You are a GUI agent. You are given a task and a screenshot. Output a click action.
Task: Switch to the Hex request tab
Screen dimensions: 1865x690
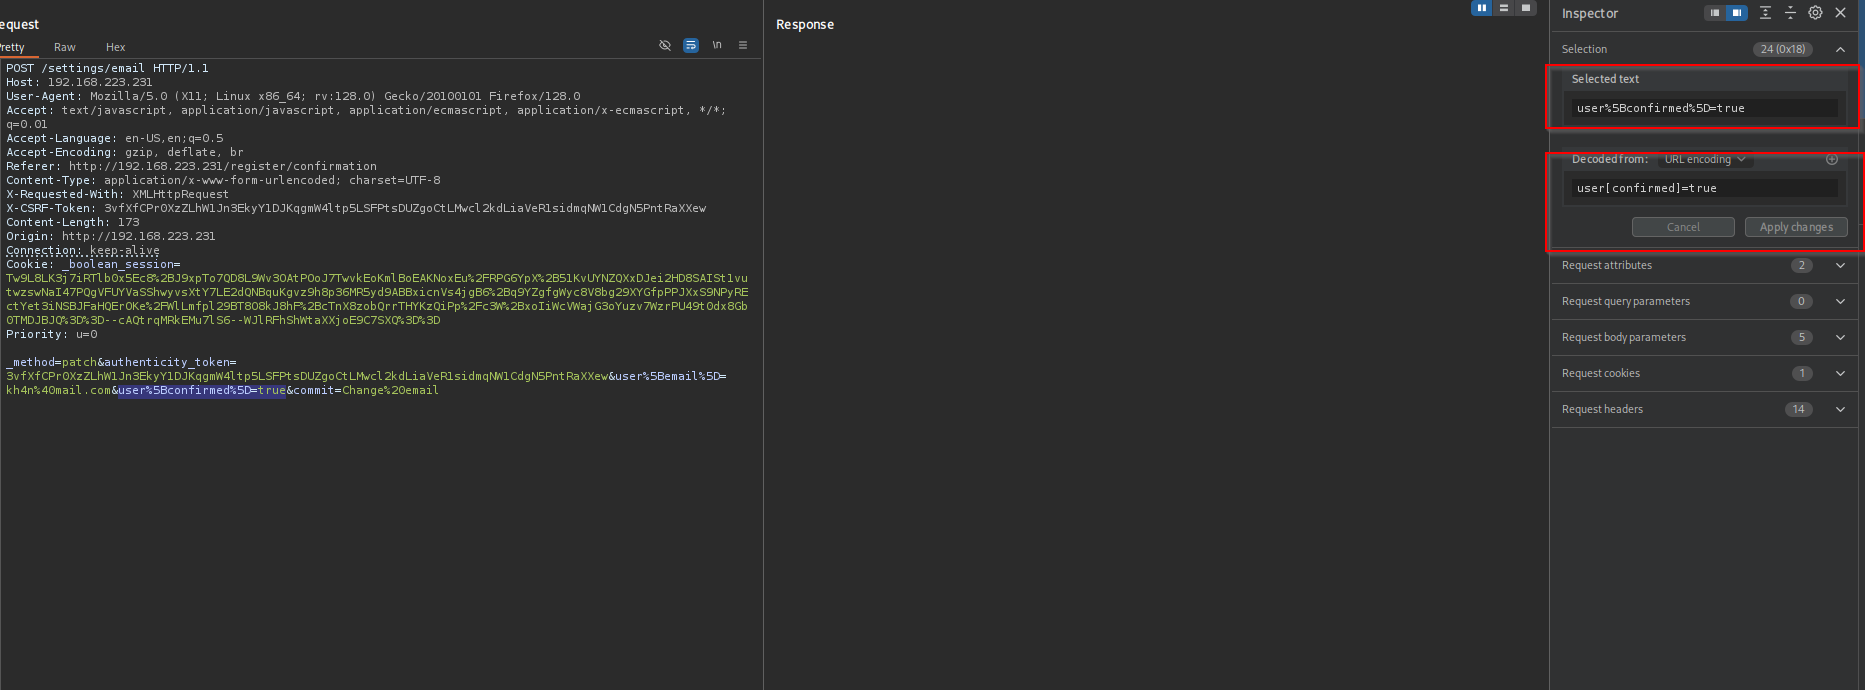(116, 47)
